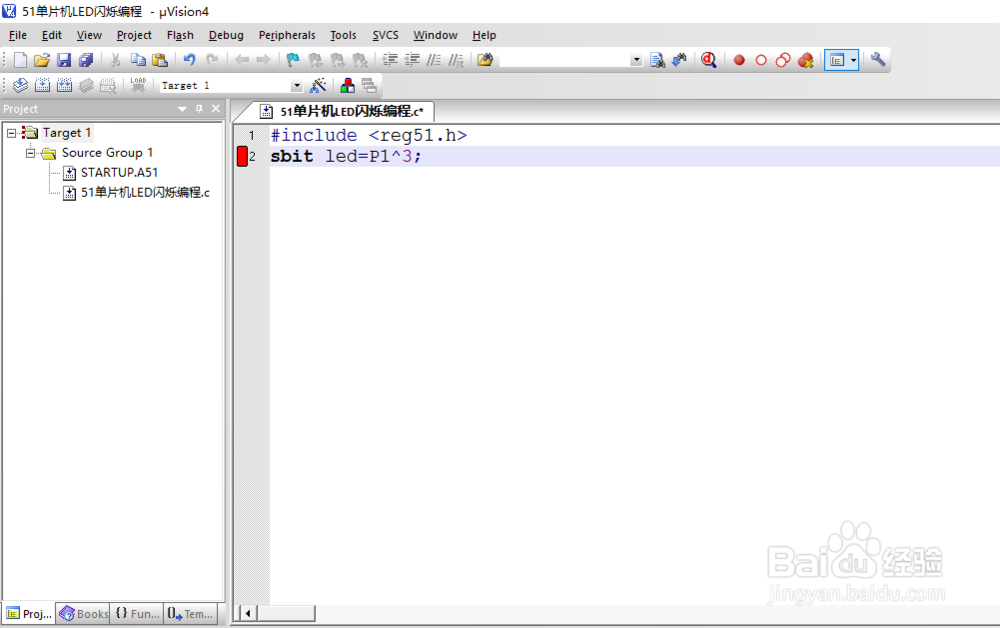Collapse the Source Group 1 node
Image resolution: width=1000 pixels, height=628 pixels.
click(31, 153)
